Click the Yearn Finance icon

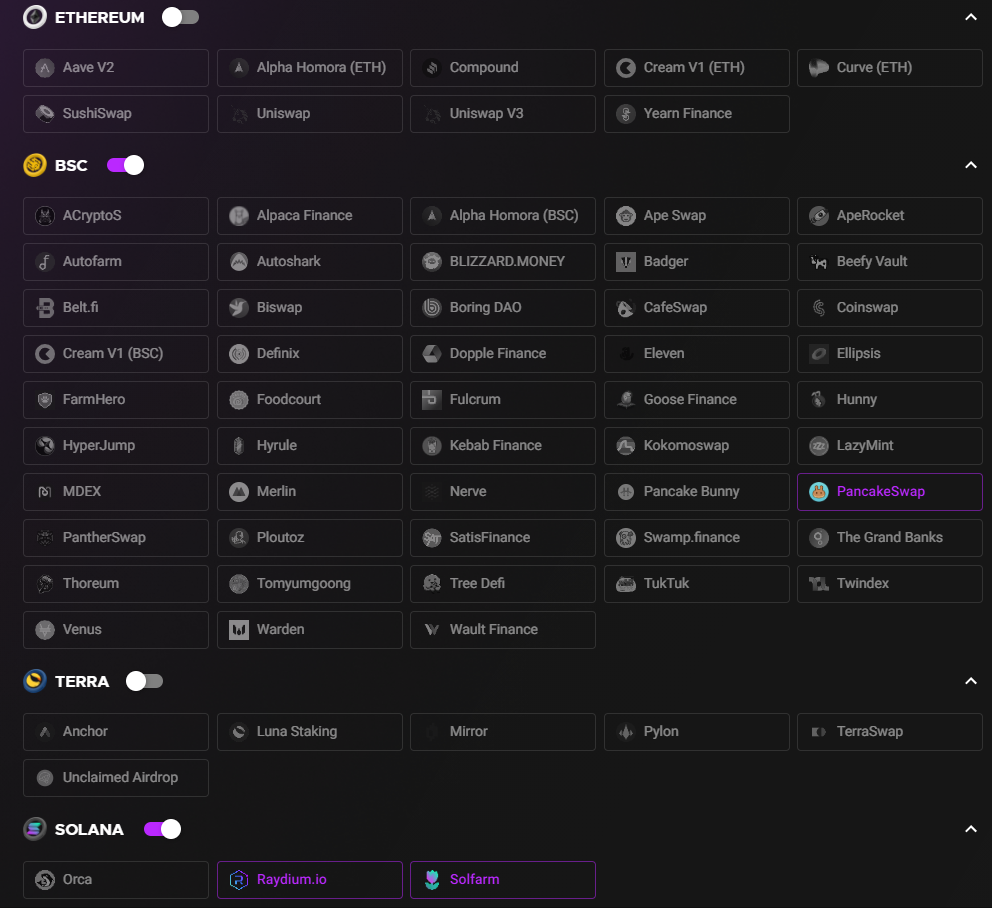[x=626, y=114]
